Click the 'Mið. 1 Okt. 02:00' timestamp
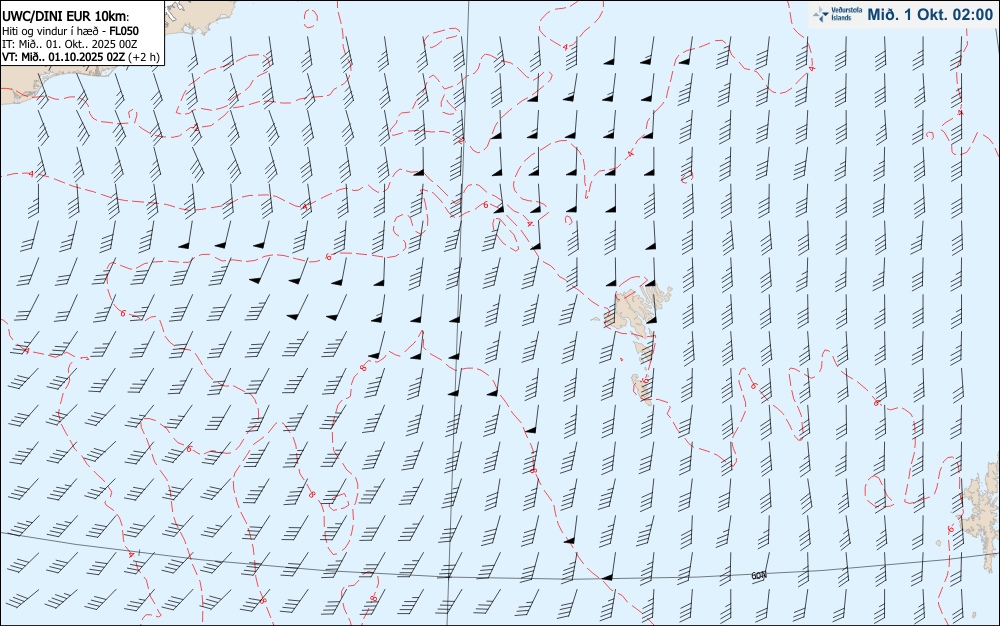This screenshot has width=1000, height=626. [x=930, y=15]
